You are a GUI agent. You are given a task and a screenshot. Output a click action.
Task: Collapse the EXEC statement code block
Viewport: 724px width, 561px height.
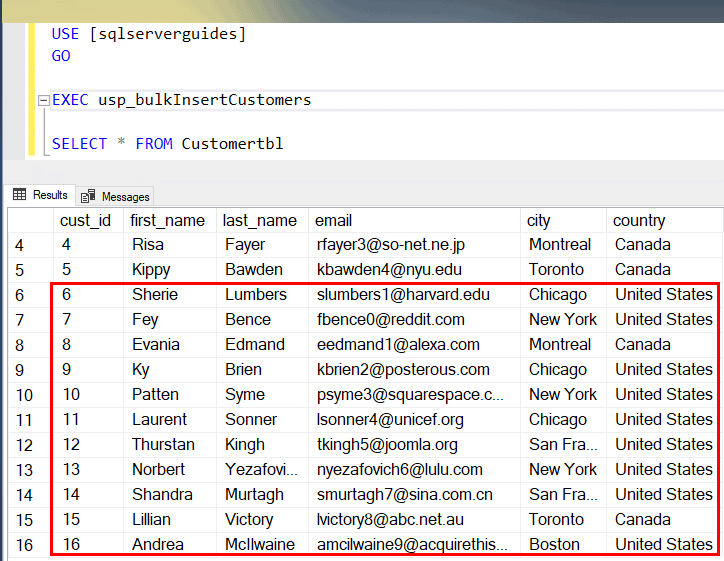coord(43,100)
